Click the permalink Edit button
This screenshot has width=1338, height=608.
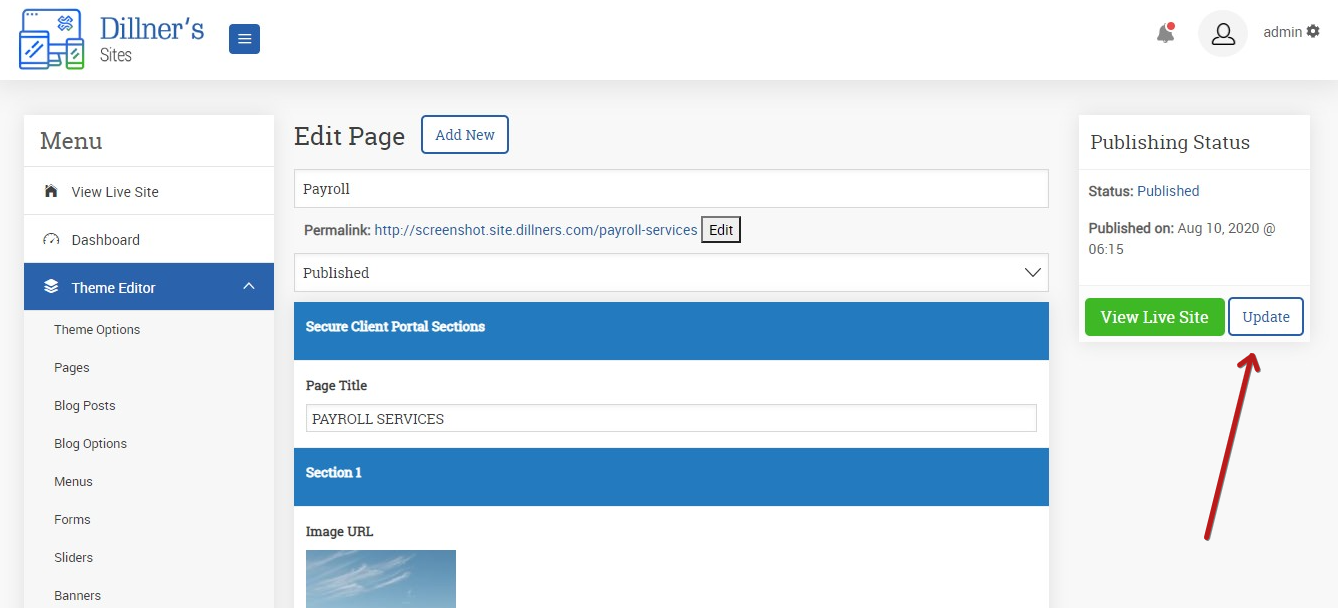click(x=721, y=230)
